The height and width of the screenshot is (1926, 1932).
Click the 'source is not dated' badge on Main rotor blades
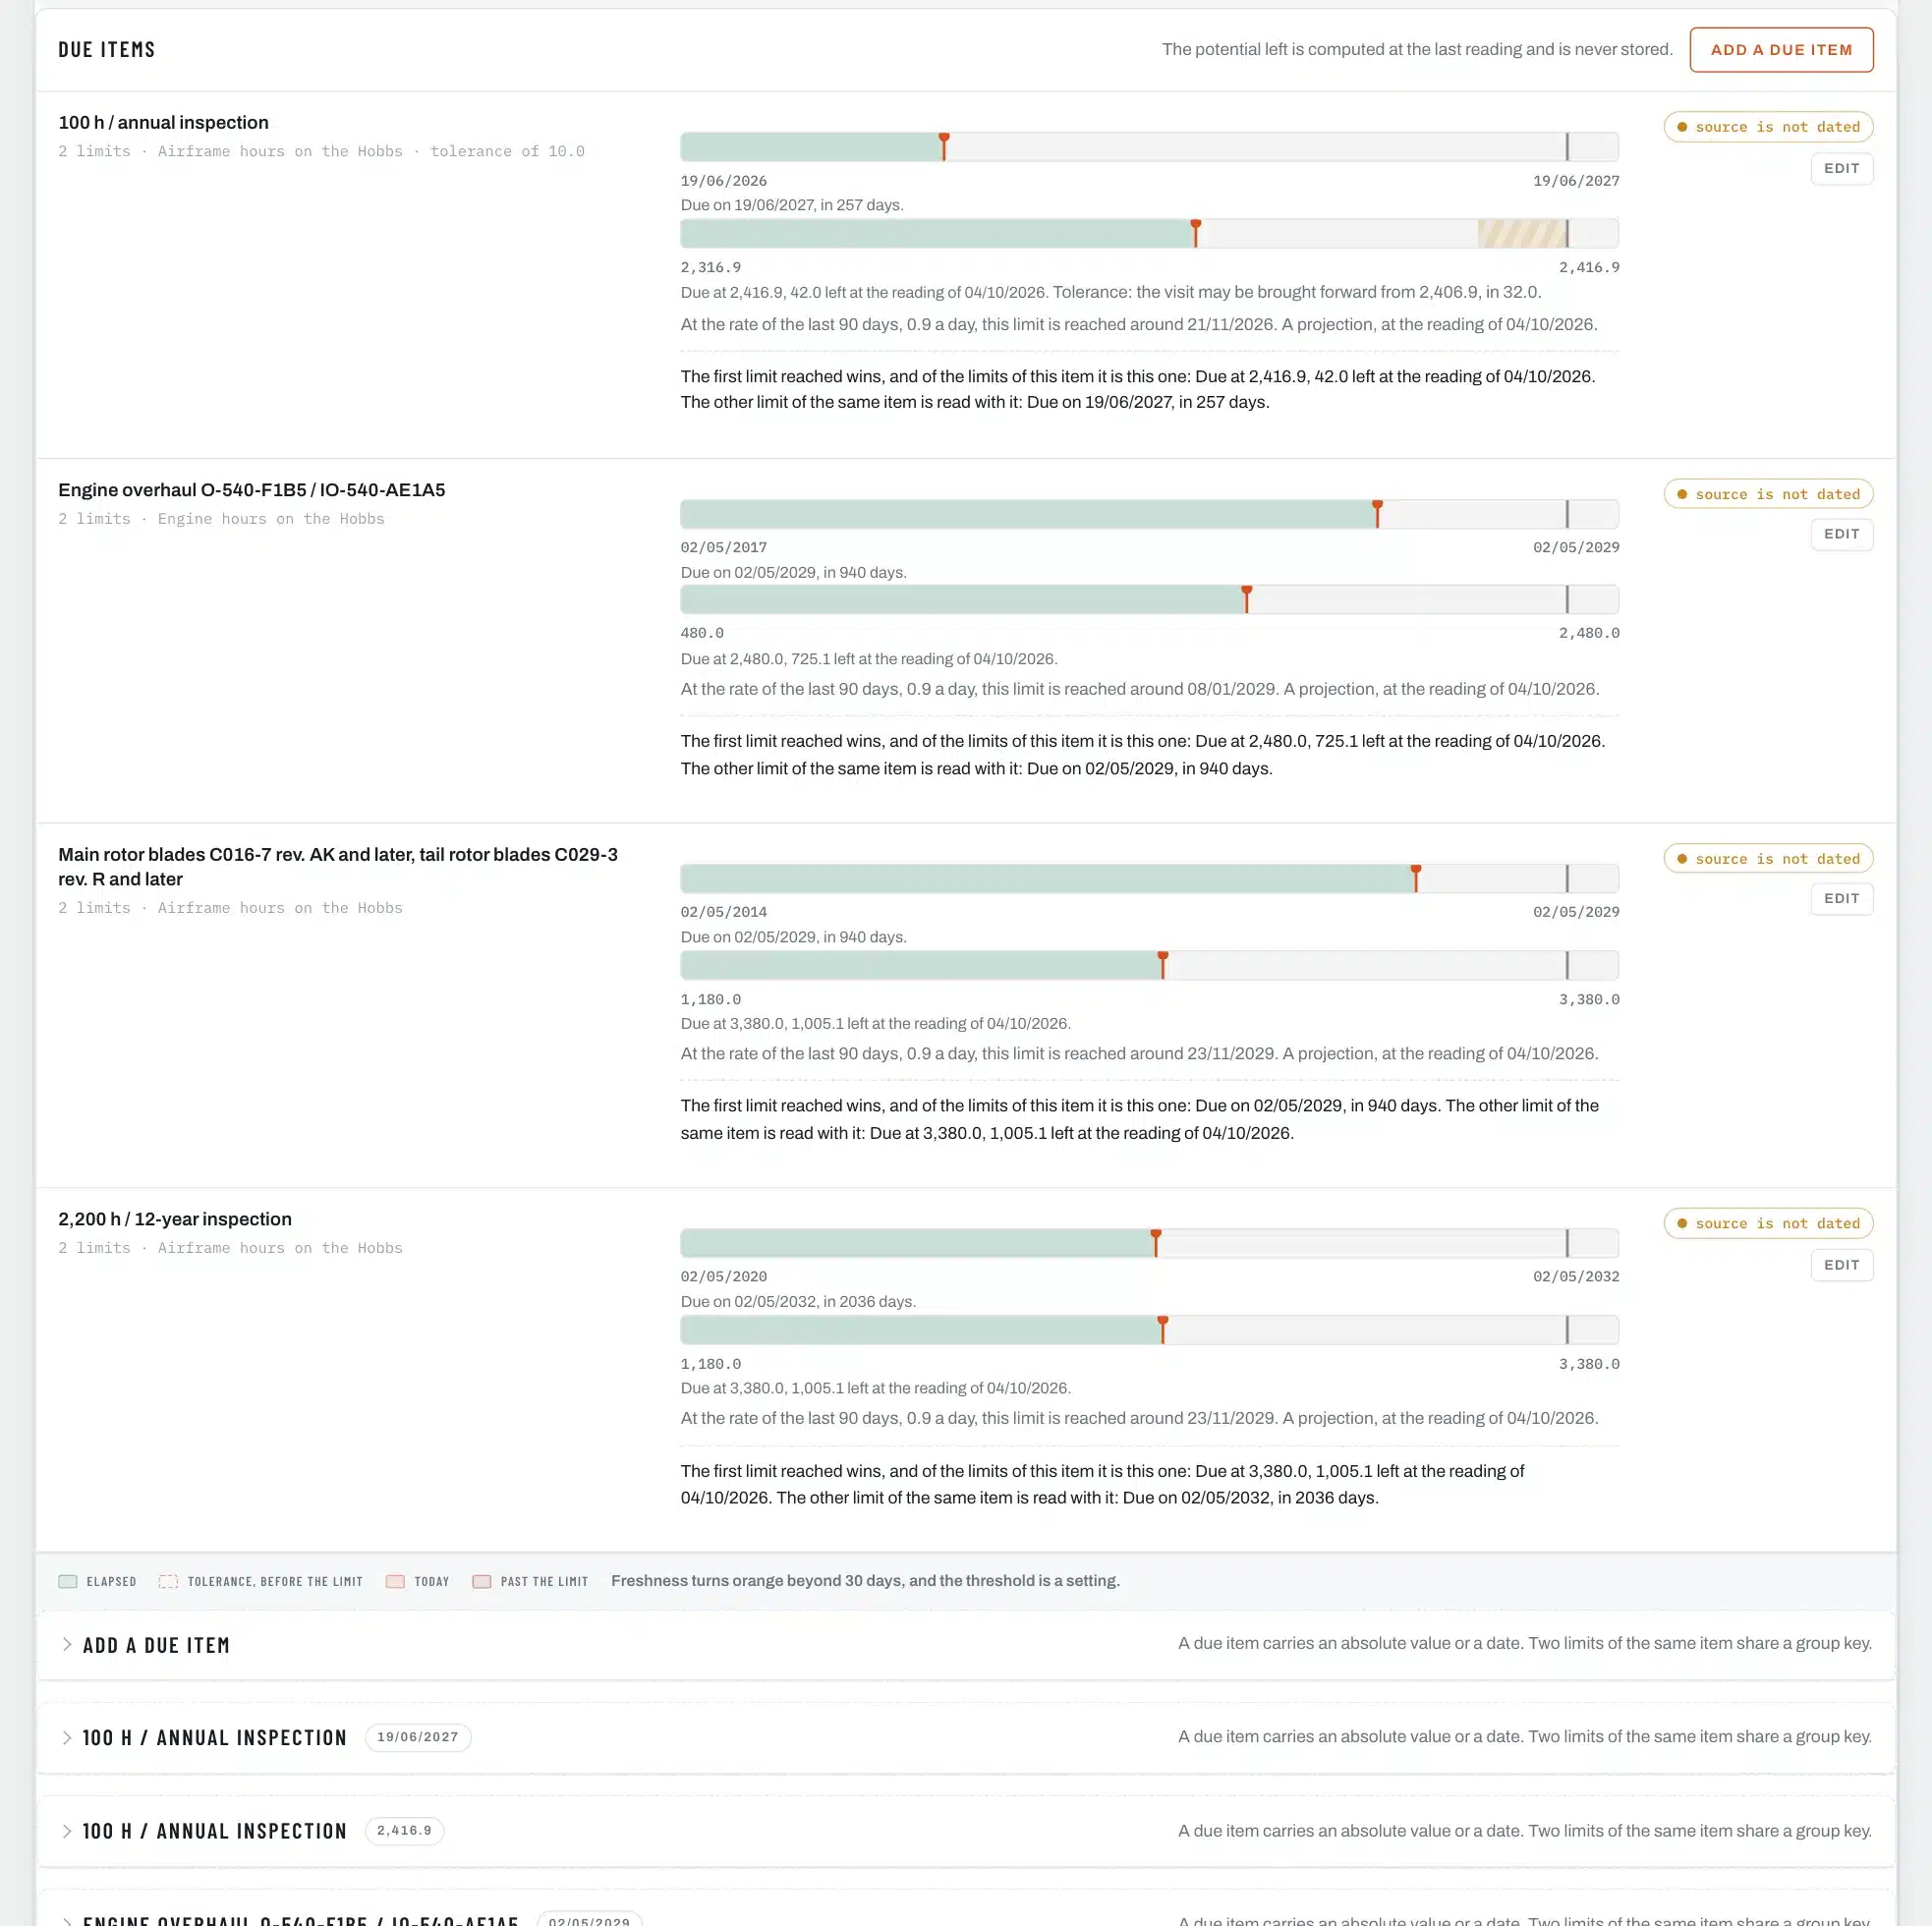(x=1768, y=858)
